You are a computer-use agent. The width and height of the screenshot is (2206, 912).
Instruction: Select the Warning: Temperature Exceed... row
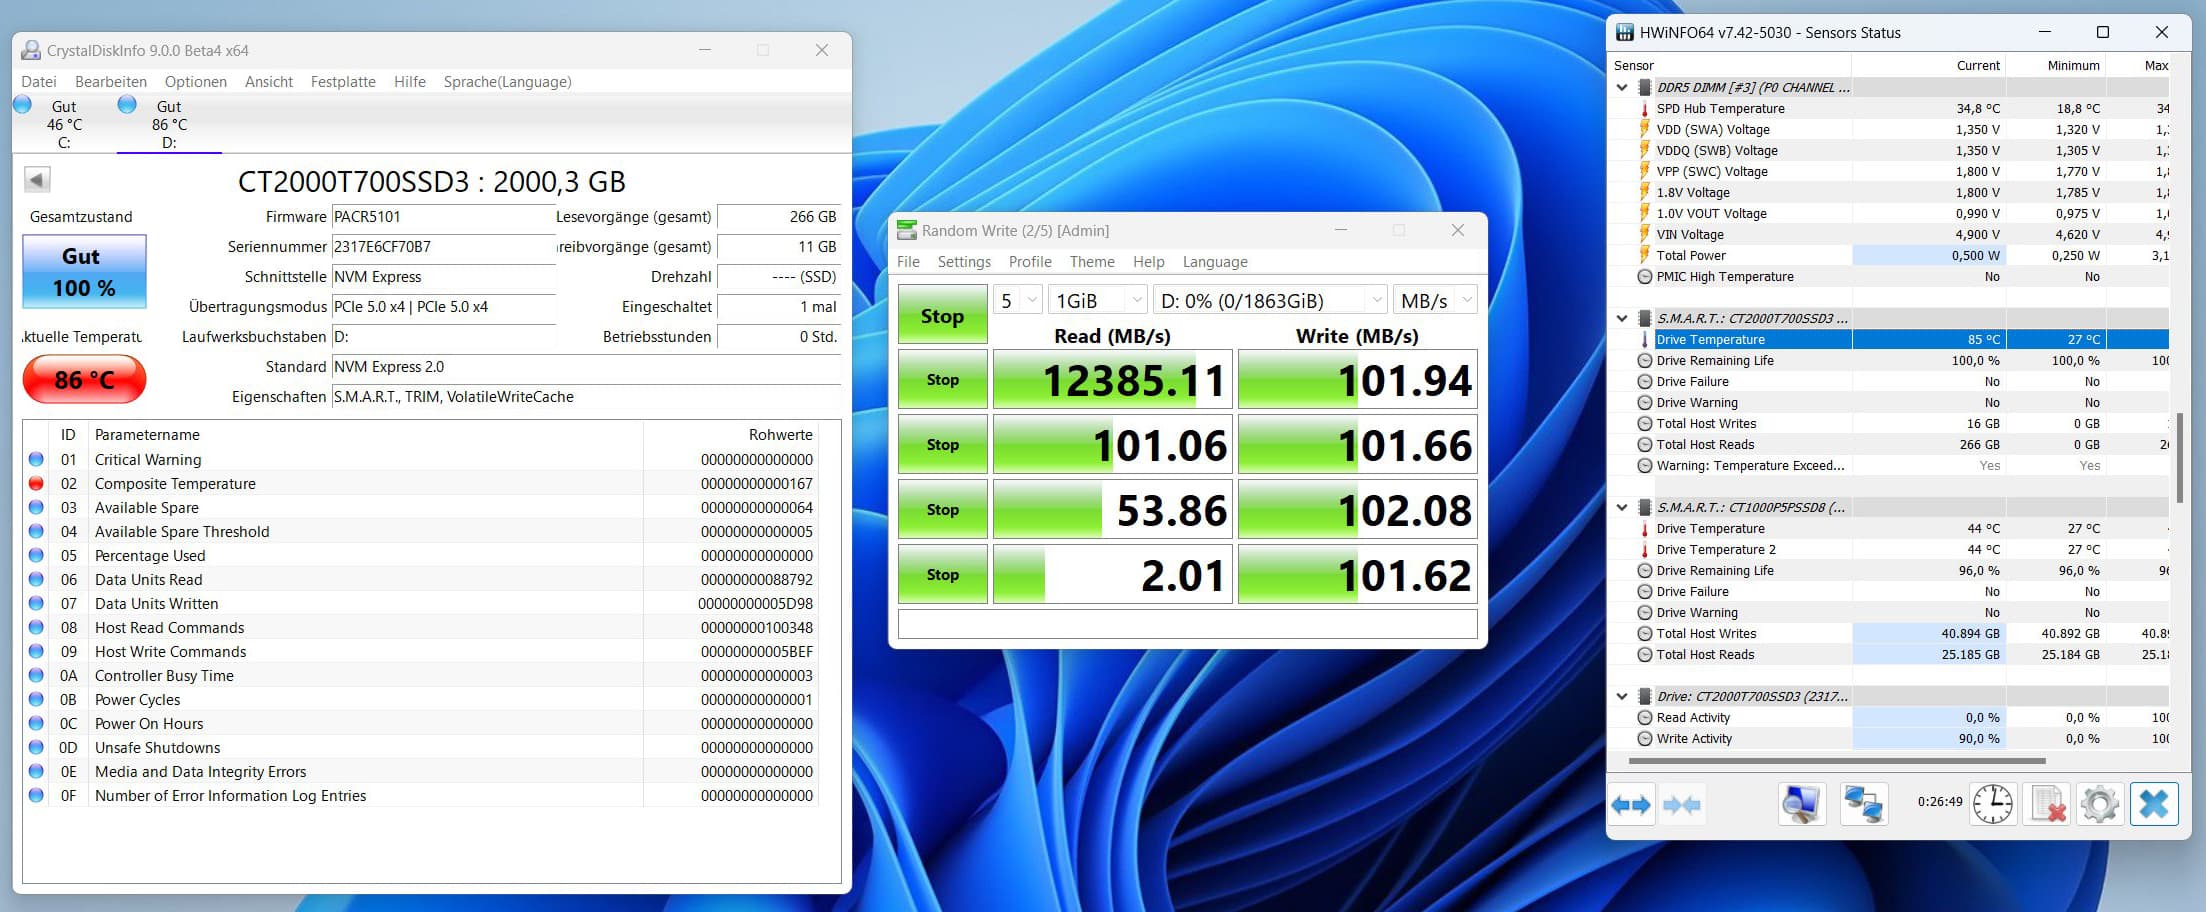click(x=1890, y=465)
